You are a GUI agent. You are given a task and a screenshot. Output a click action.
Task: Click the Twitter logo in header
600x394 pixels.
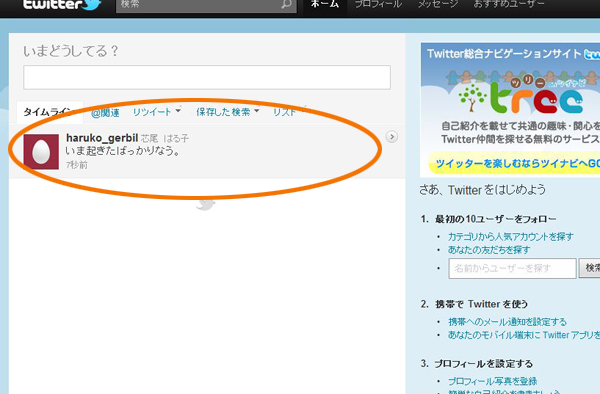62,4
